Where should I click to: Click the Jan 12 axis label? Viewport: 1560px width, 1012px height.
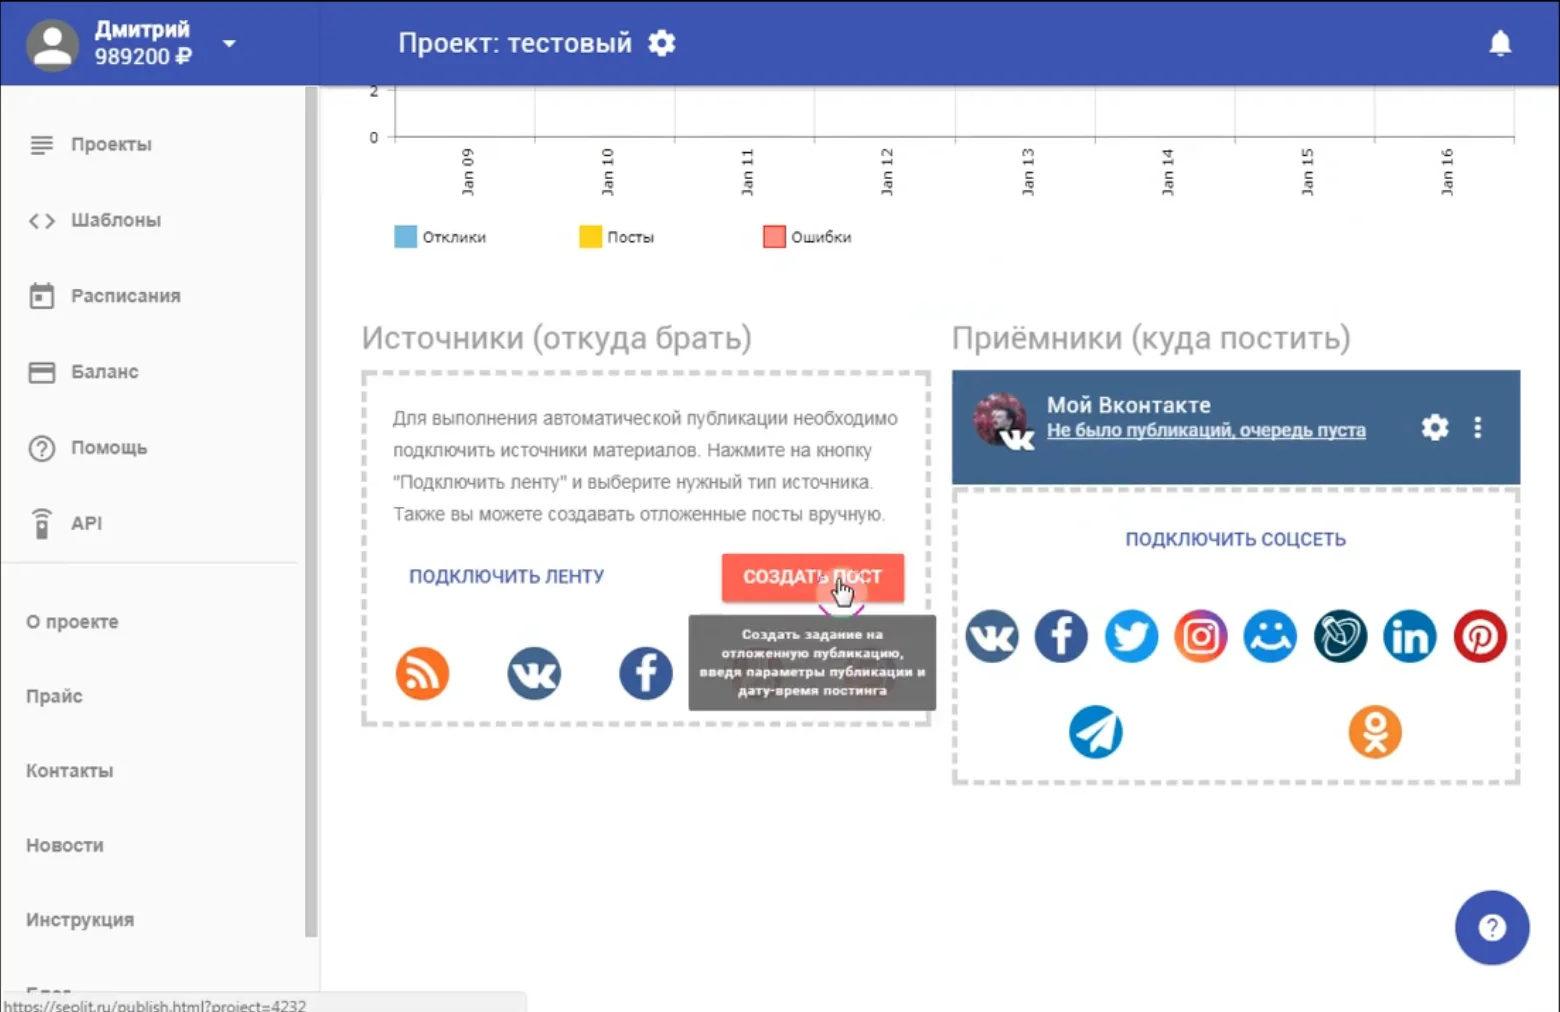[887, 172]
